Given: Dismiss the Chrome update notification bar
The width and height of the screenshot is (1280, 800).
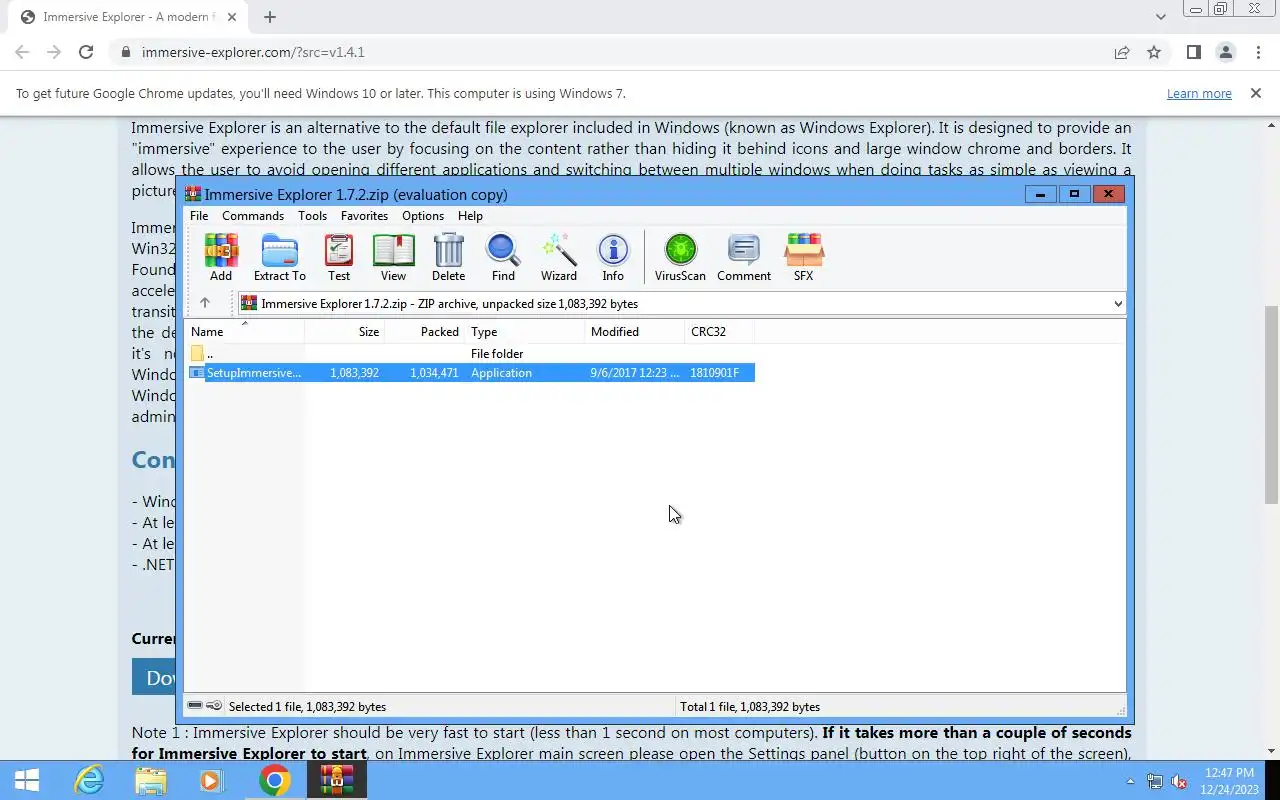Looking at the screenshot, I should click(1255, 93).
